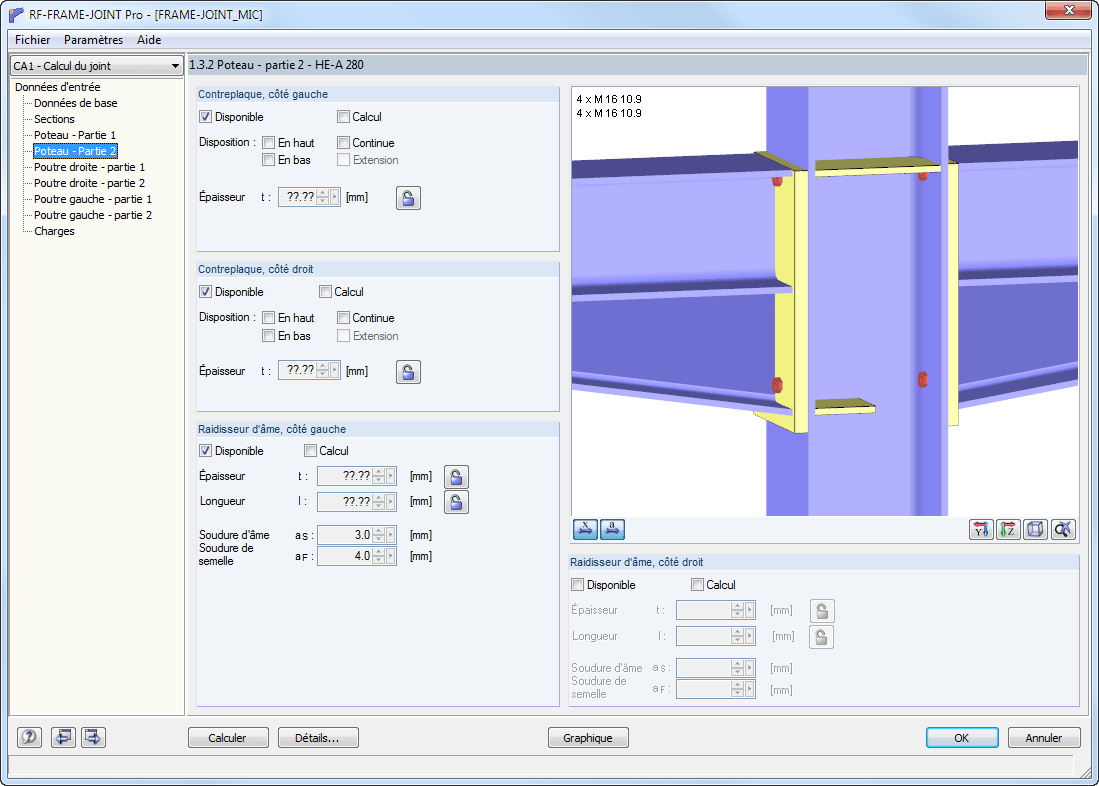Select Poutre droite - partie 2
This screenshot has height=786, width=1099.
90,183
